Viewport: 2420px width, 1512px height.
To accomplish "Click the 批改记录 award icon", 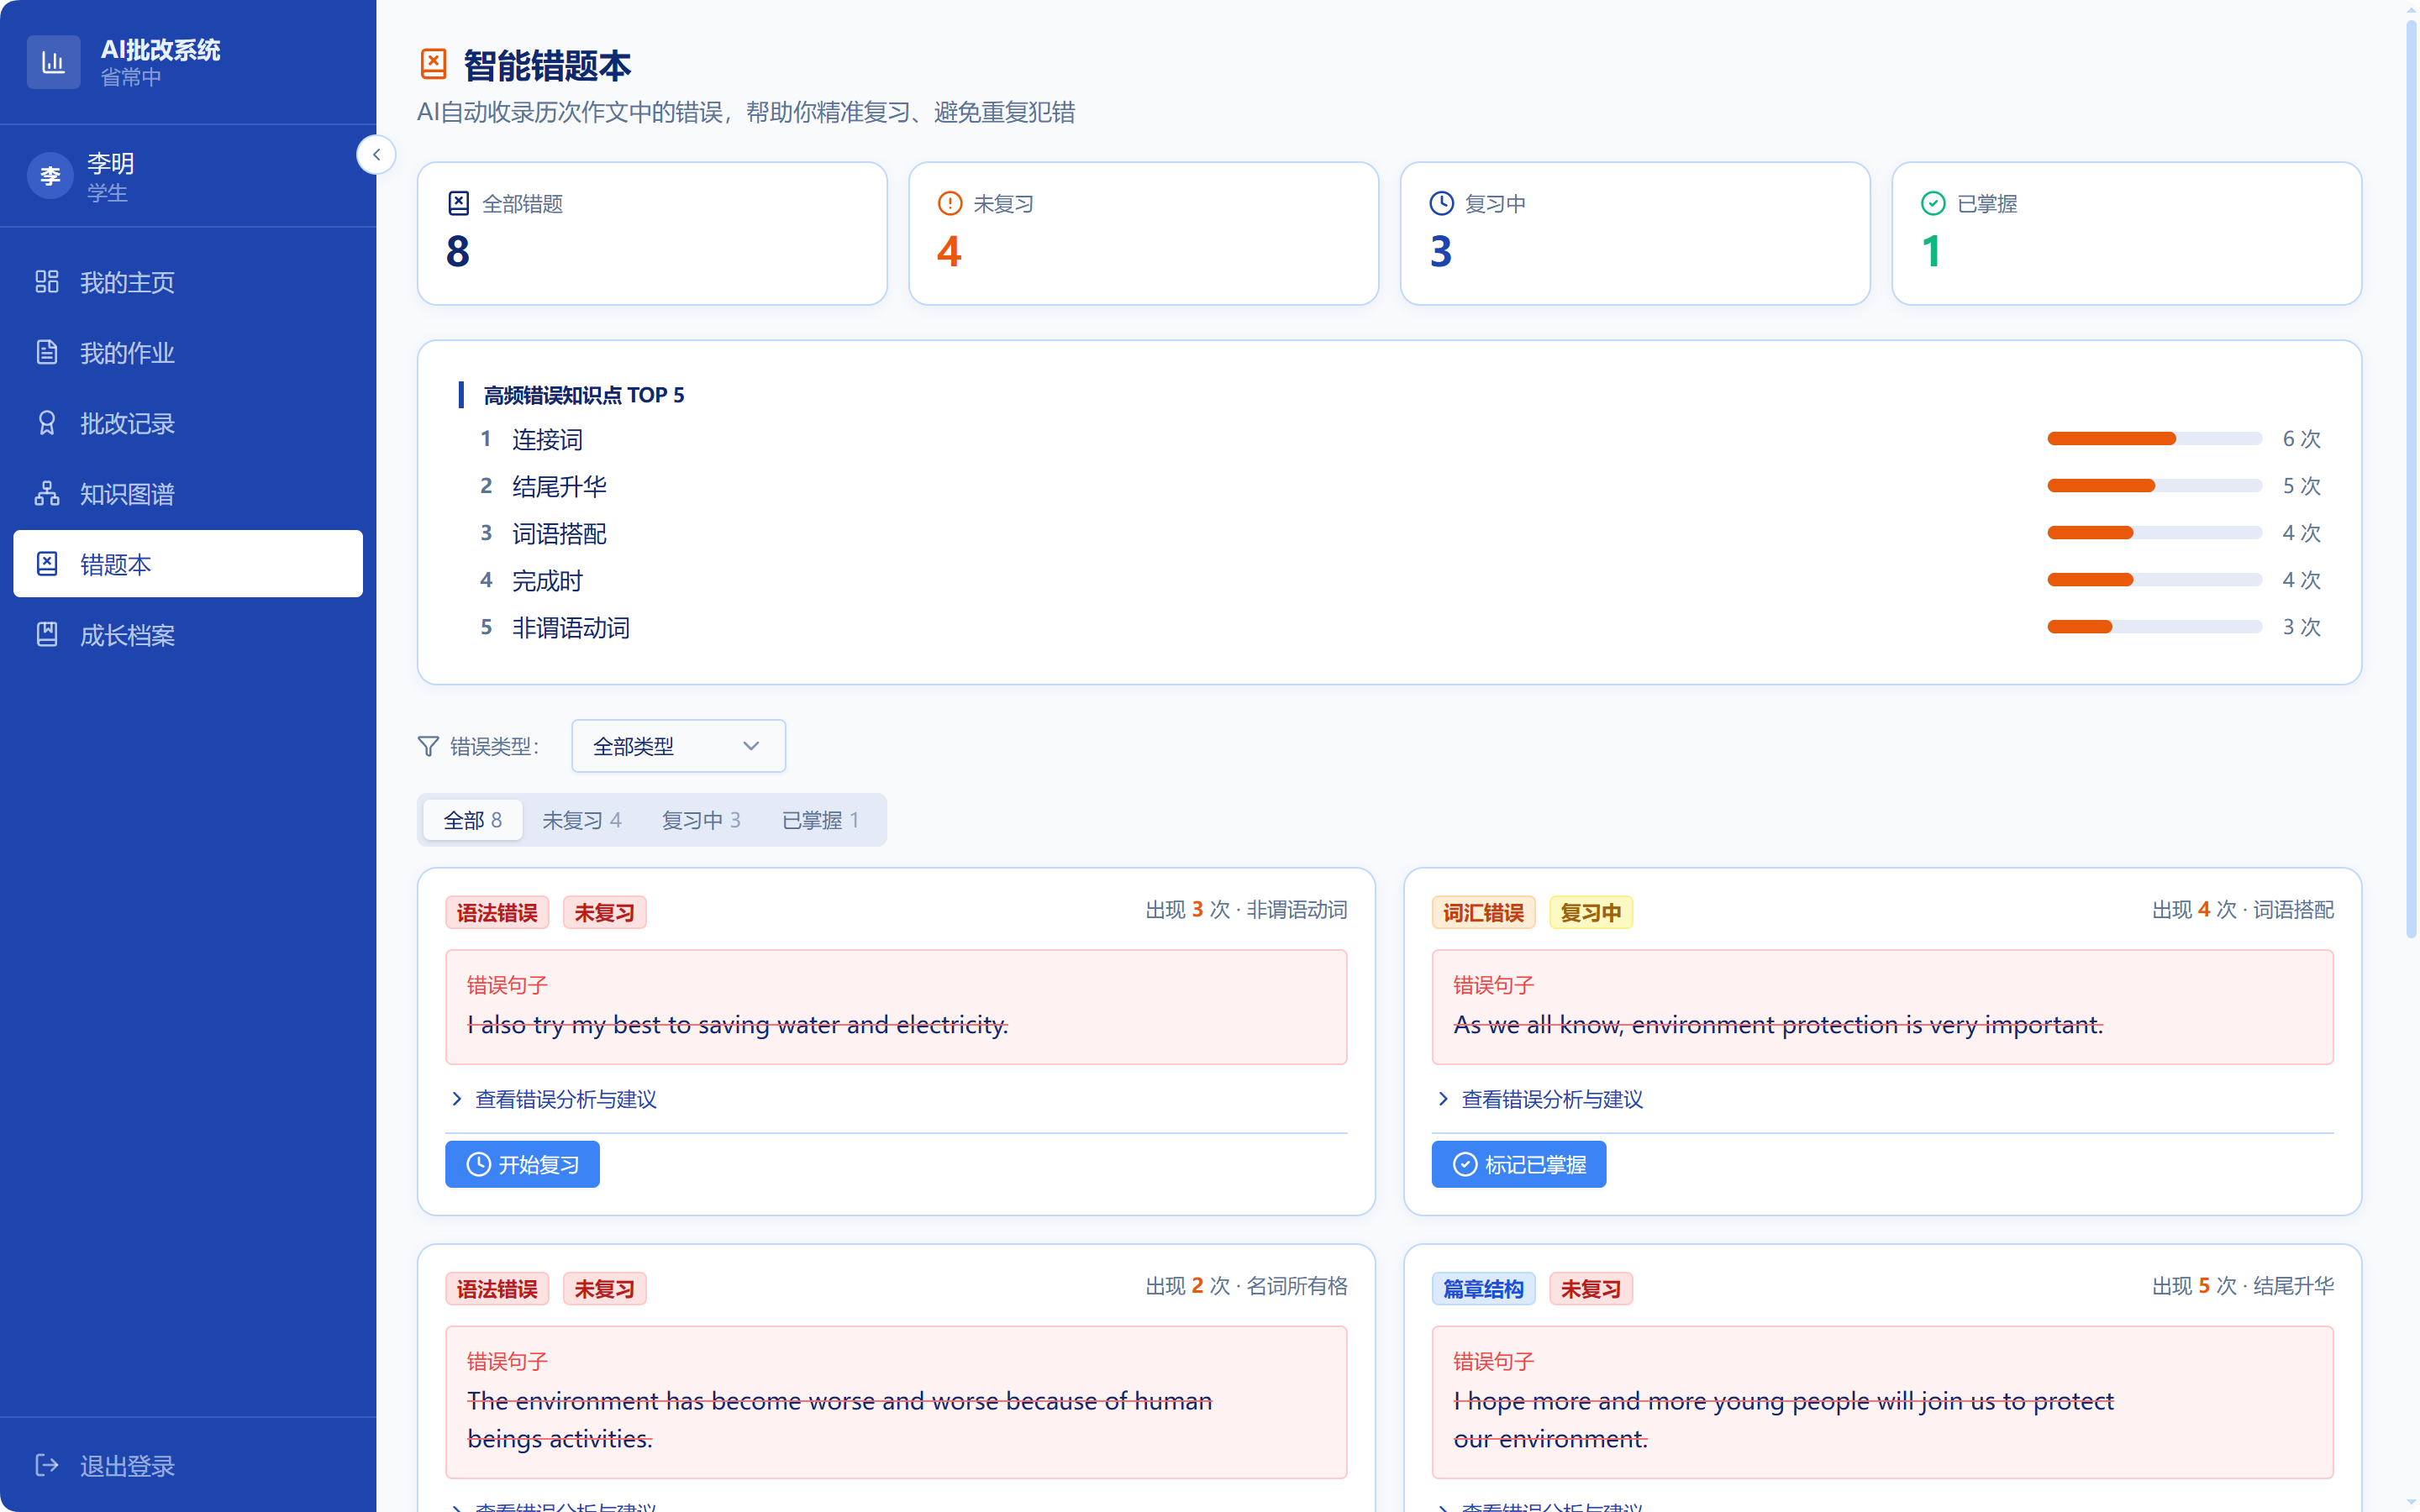I will click(47, 423).
